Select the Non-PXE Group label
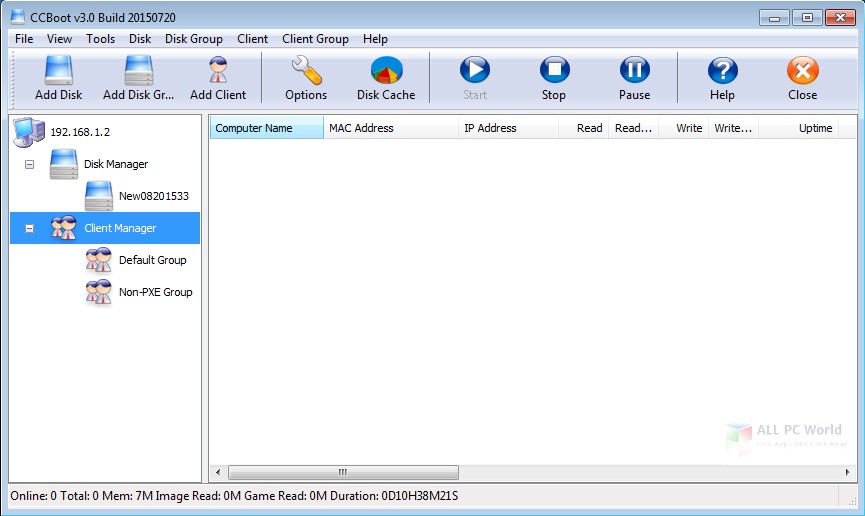865x516 pixels. click(156, 292)
